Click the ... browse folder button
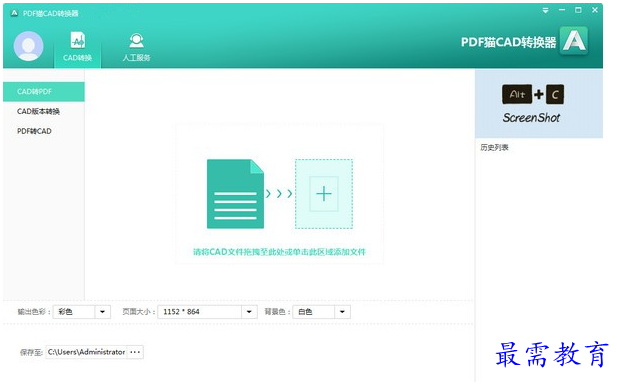Viewport: 617px width, 386px height. click(x=135, y=352)
